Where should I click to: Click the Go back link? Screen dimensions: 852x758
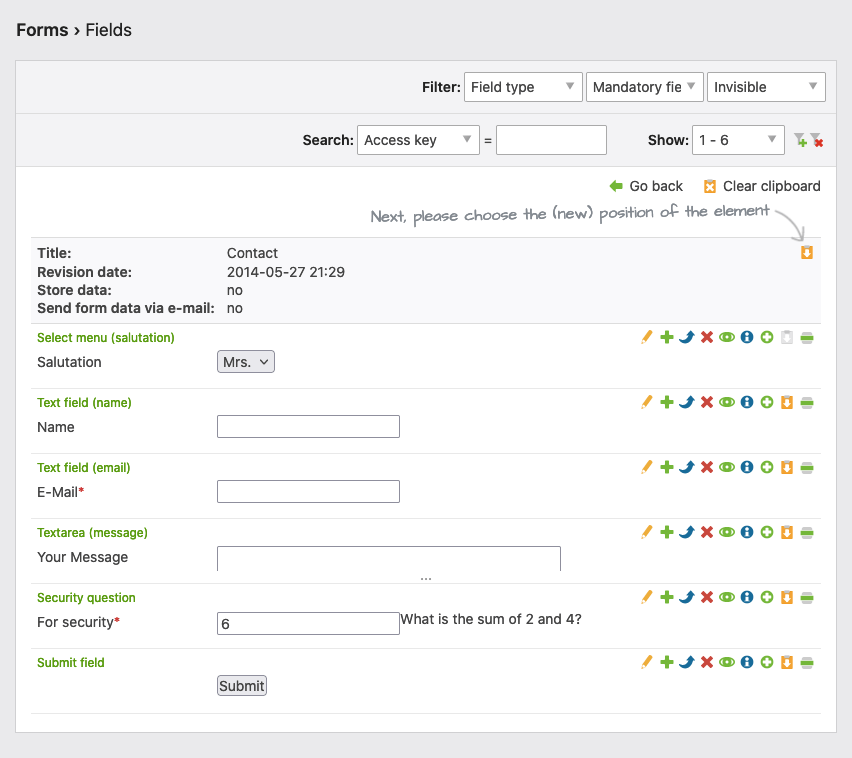646,186
